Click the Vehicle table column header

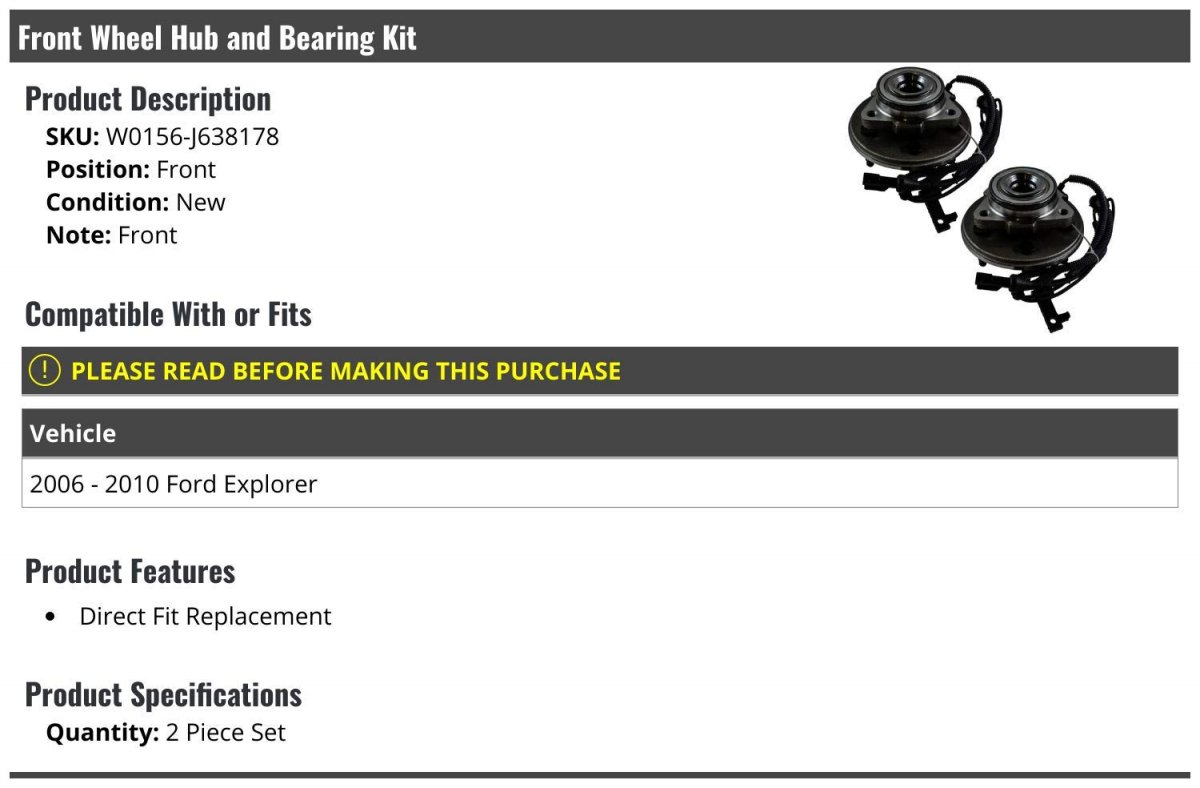pos(73,434)
